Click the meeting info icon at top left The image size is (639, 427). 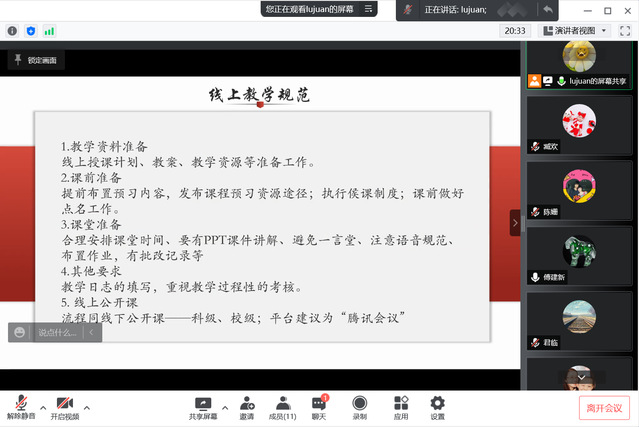tap(13, 31)
